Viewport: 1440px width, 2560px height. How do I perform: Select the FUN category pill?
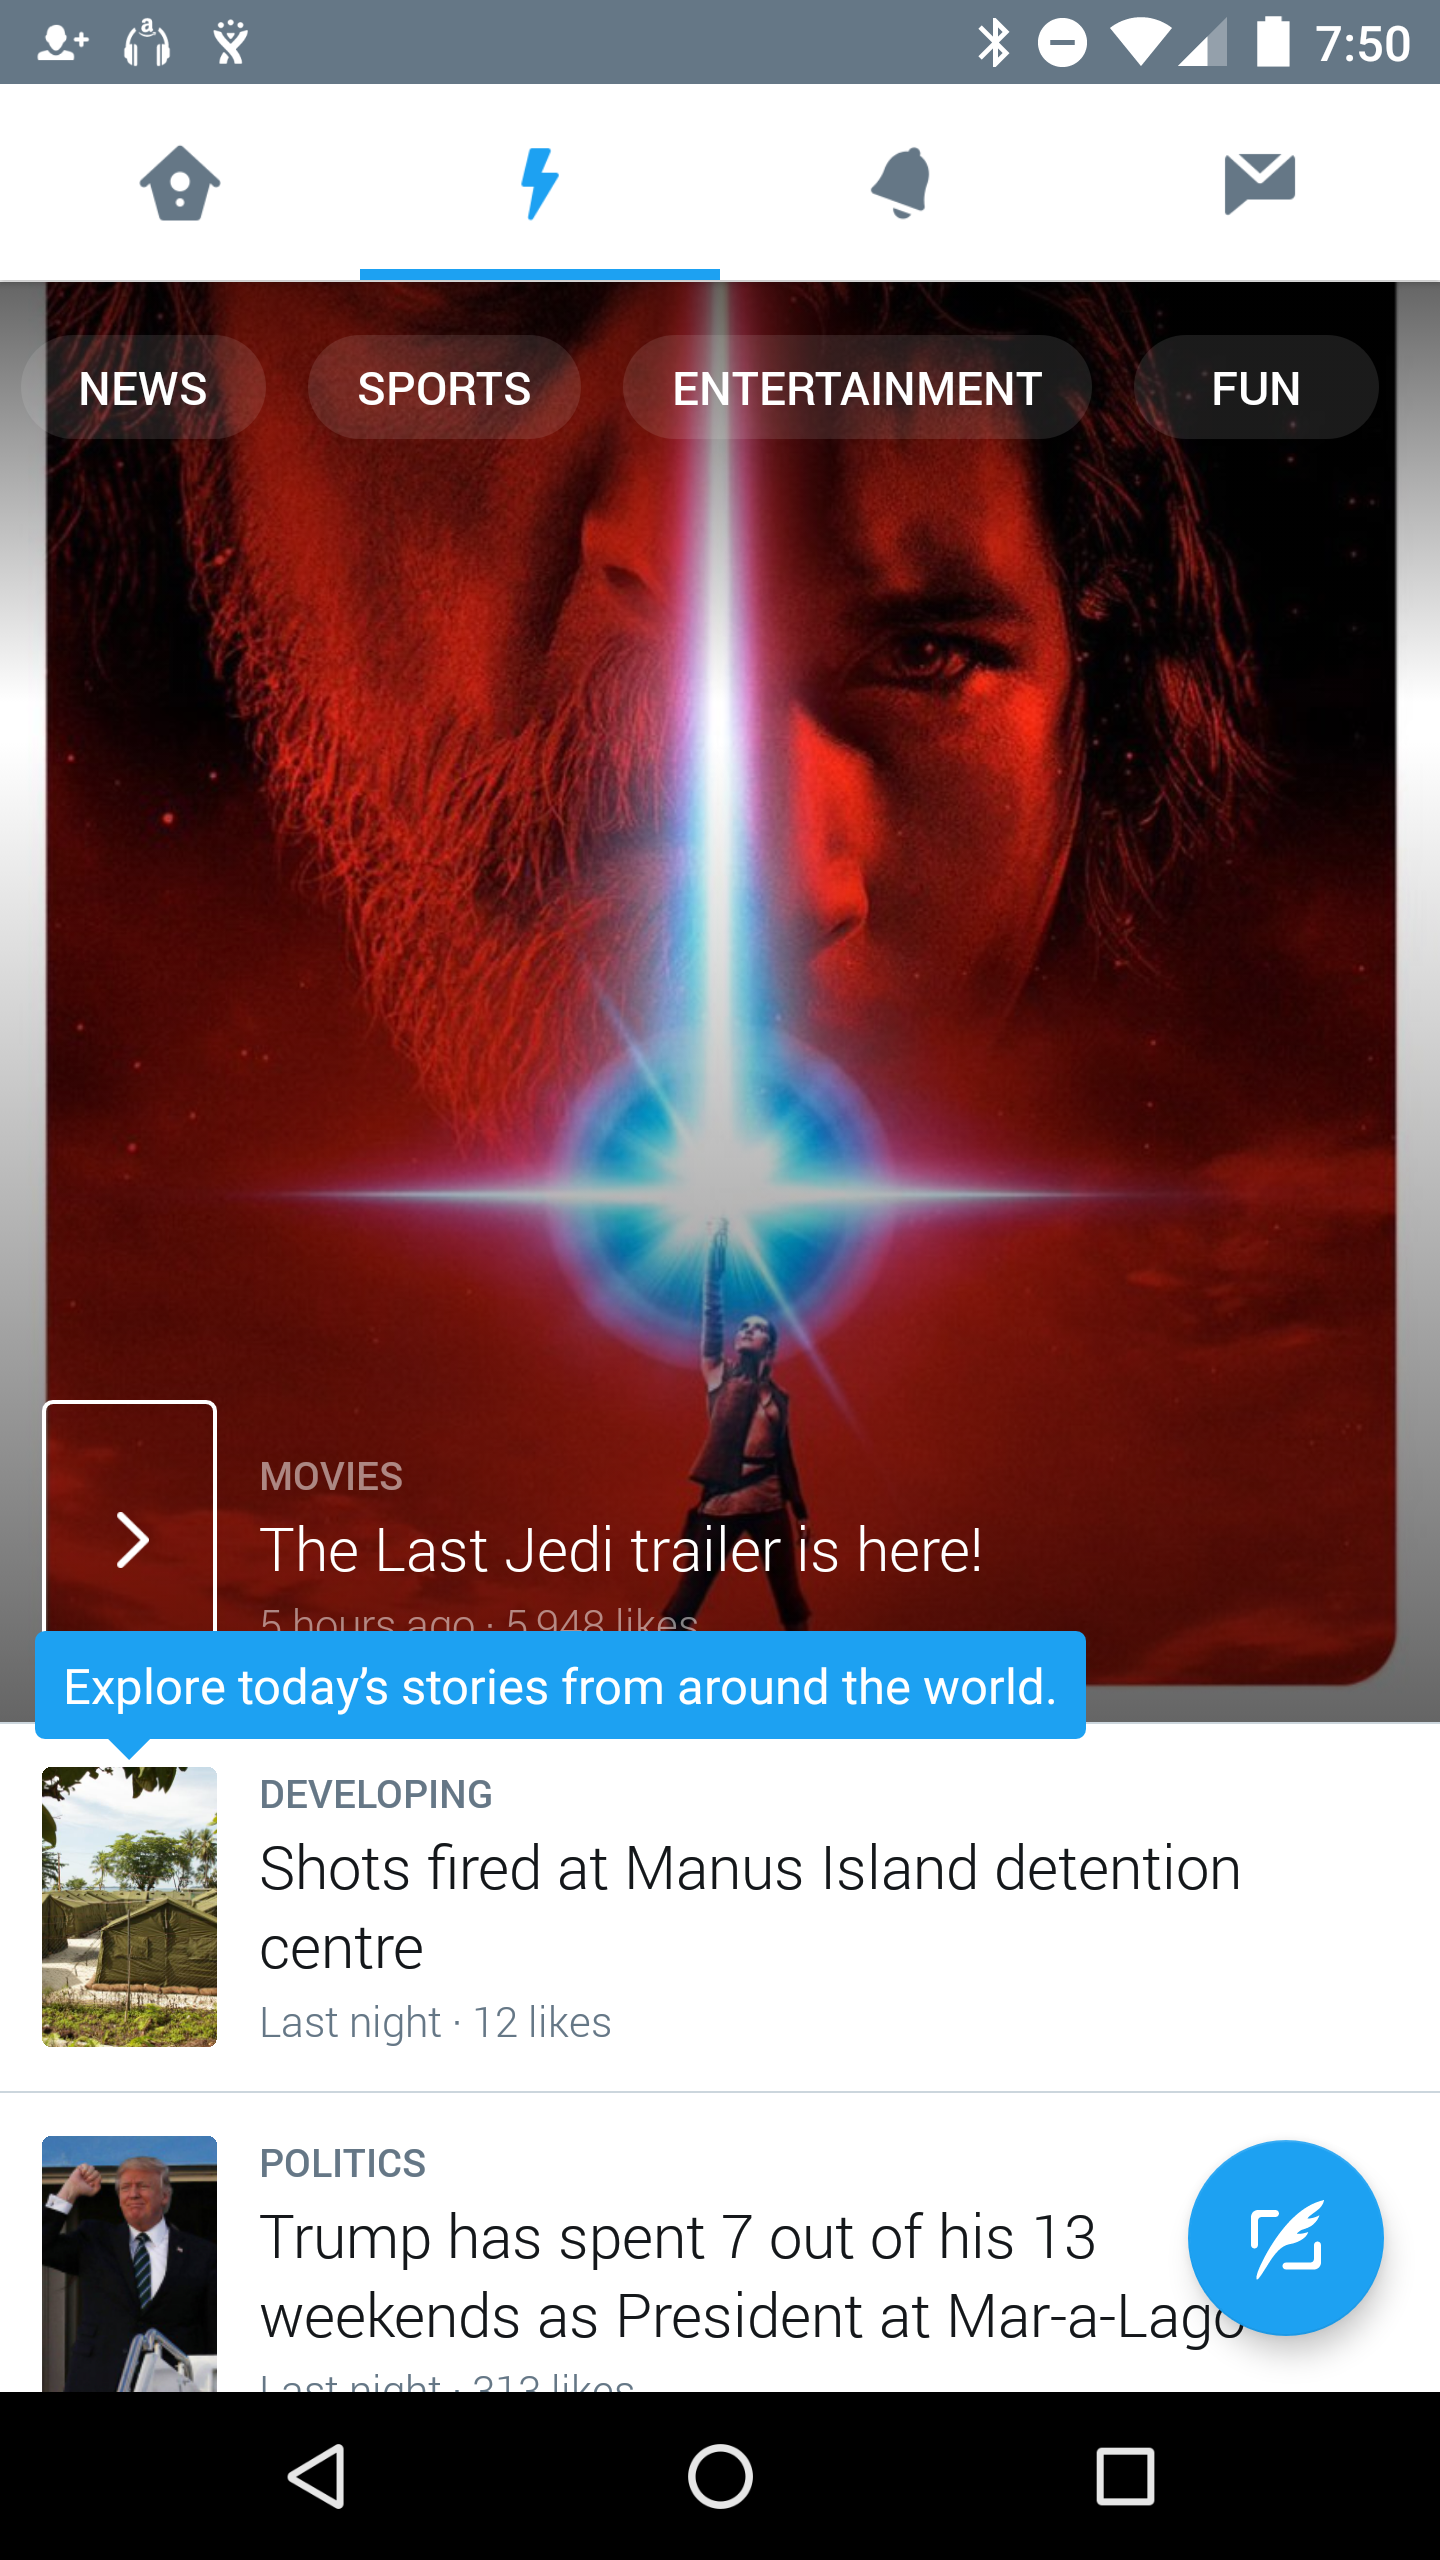click(1256, 388)
